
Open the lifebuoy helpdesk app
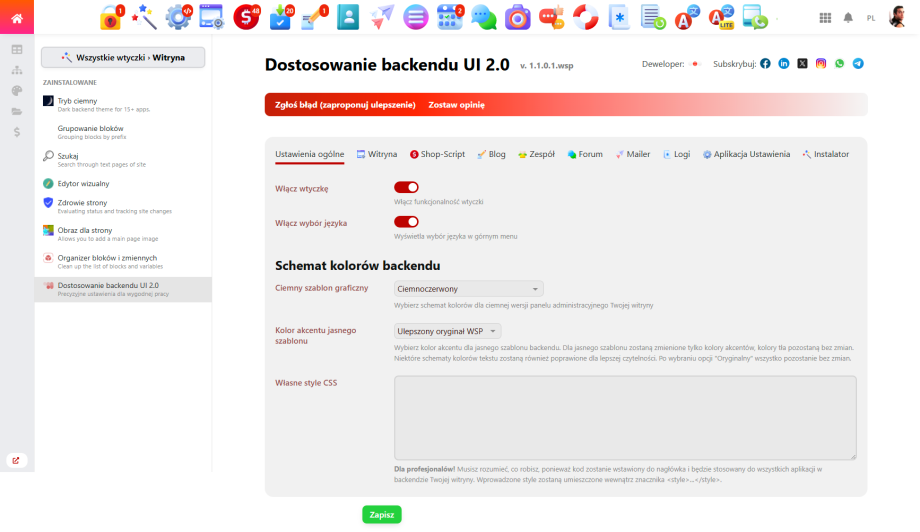(x=586, y=18)
